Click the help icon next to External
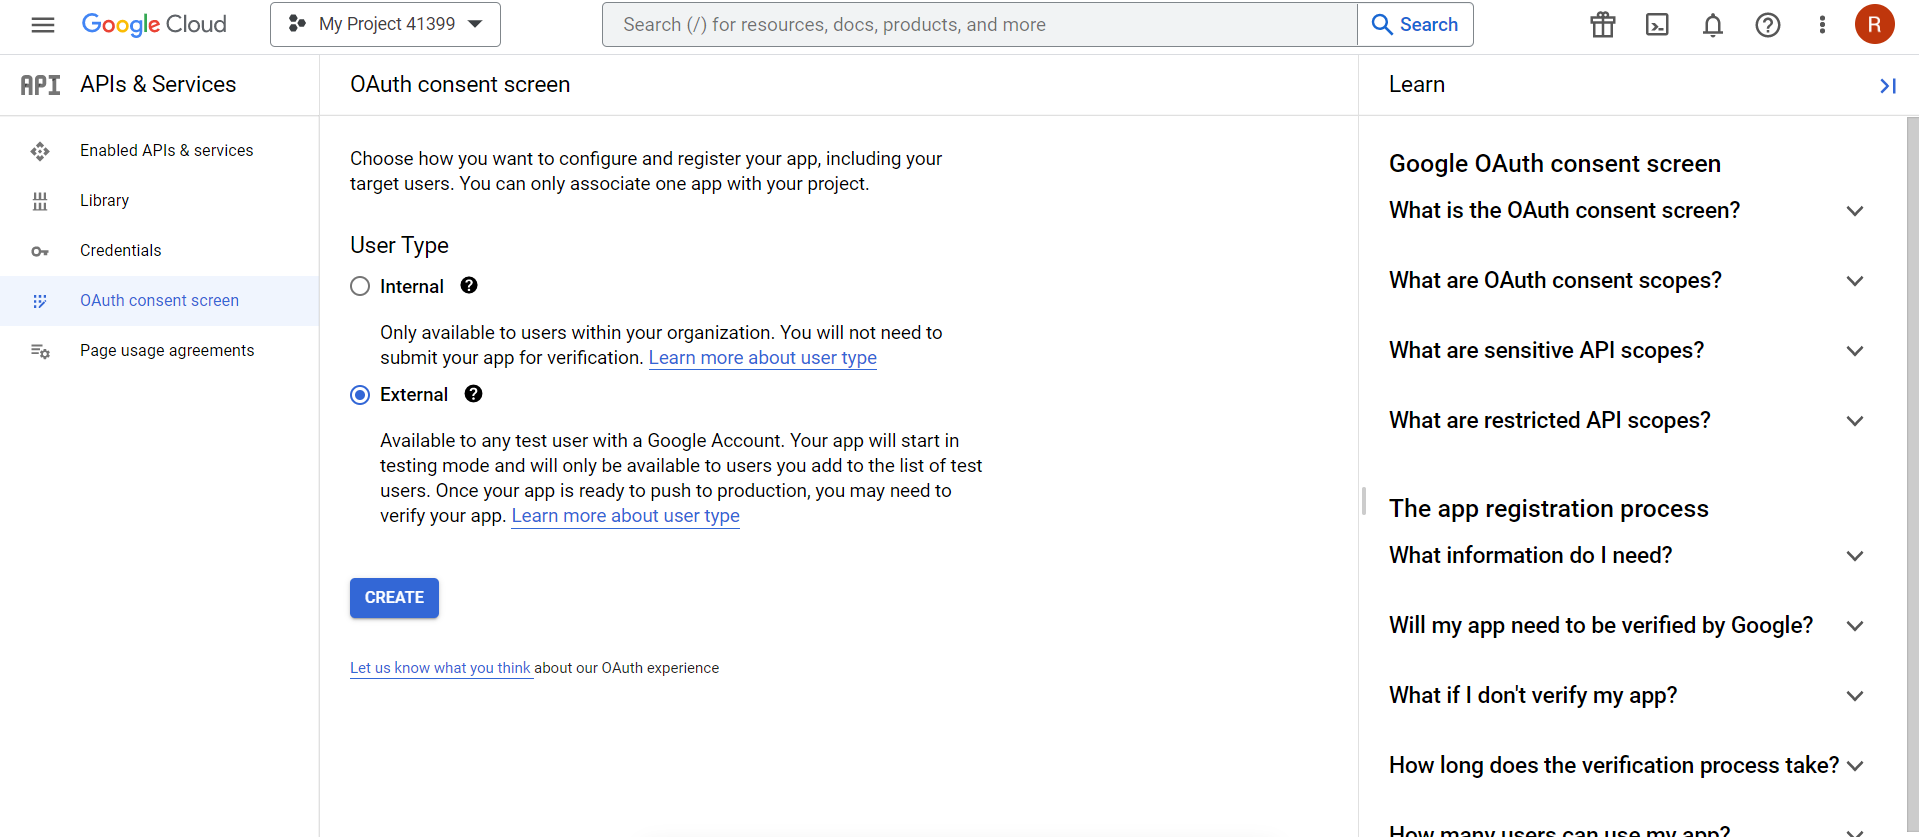This screenshot has width=1919, height=837. pyautogui.click(x=474, y=394)
